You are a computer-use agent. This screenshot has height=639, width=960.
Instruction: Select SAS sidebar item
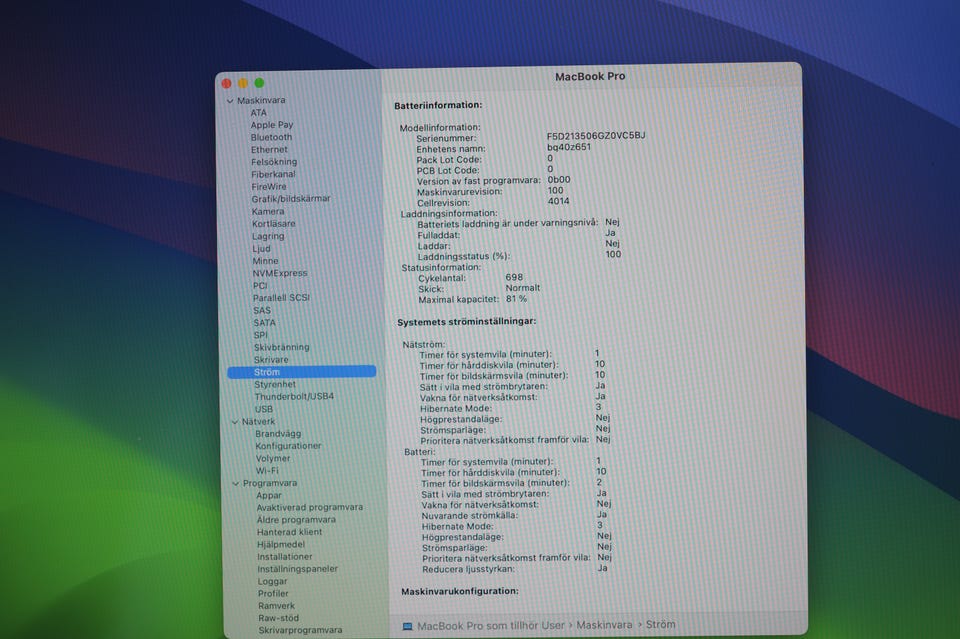tap(262, 310)
